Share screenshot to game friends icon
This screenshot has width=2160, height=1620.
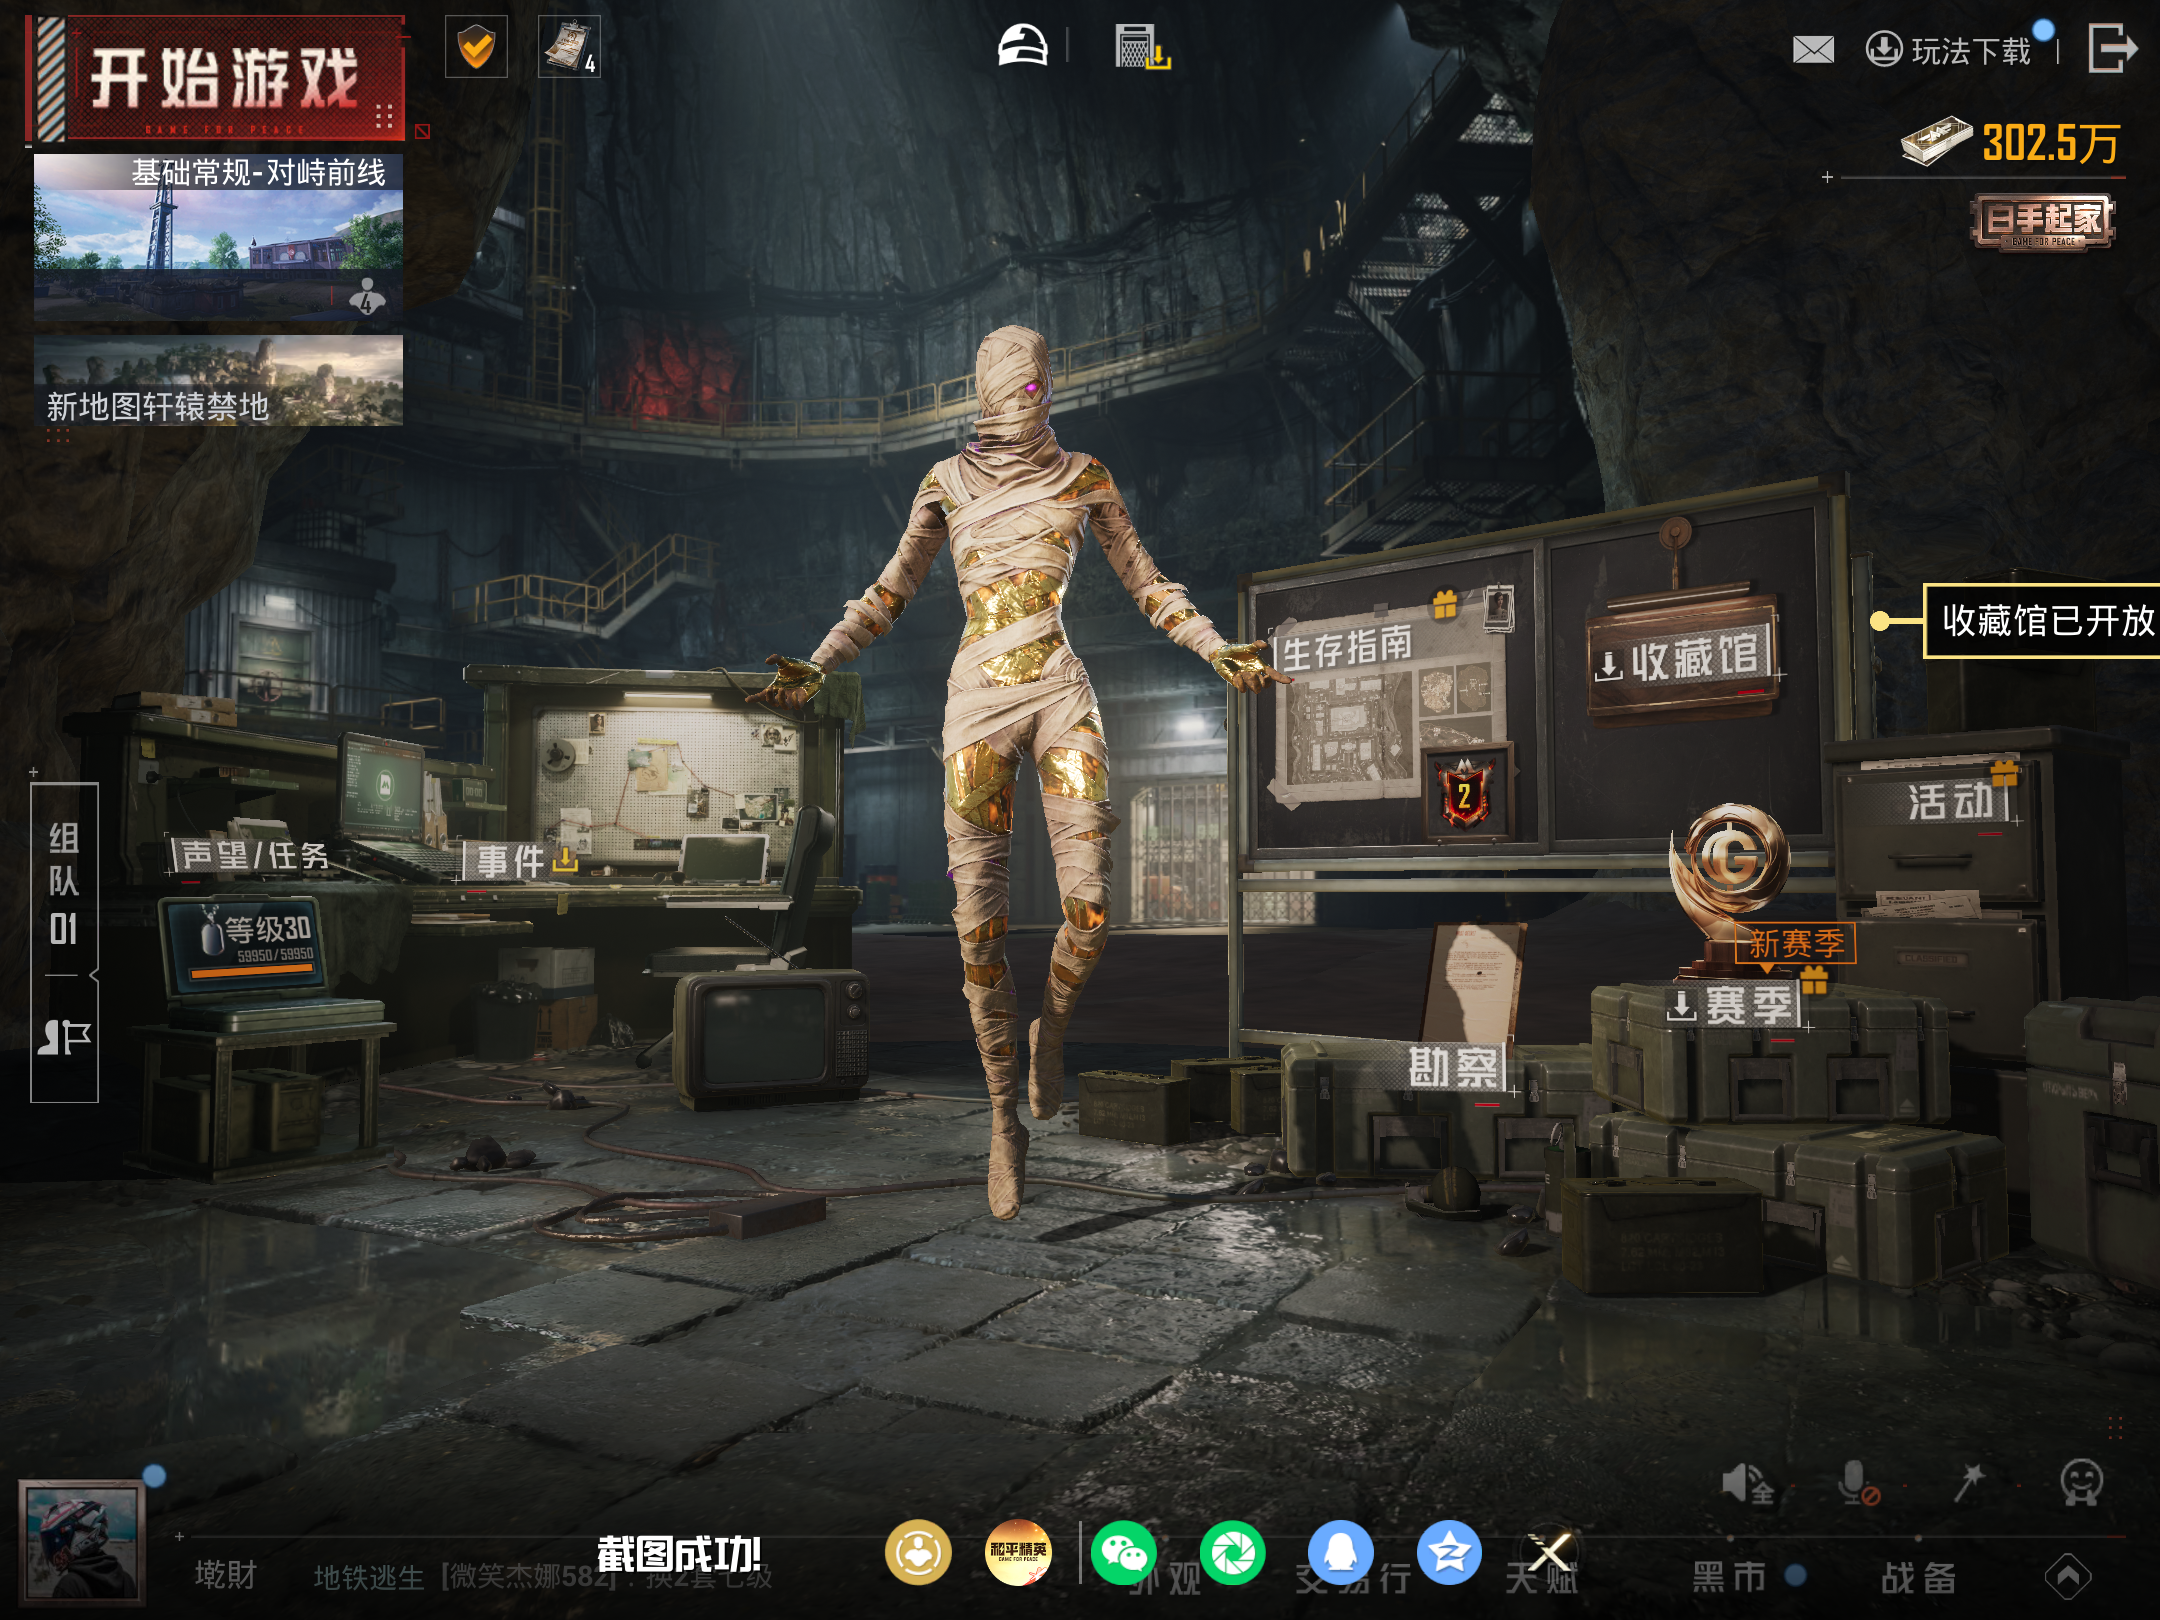point(917,1553)
